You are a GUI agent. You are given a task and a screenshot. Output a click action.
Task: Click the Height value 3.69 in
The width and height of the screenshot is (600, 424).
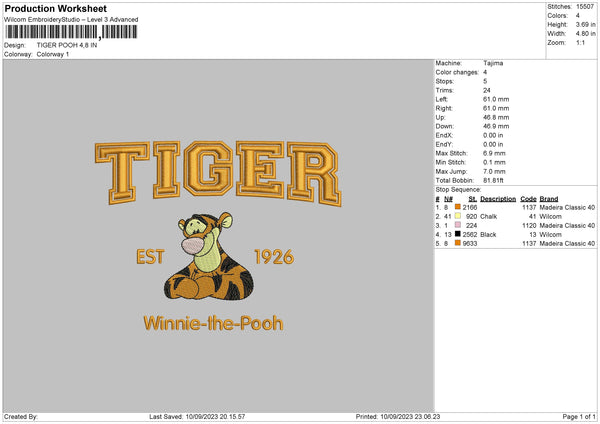[585, 24]
